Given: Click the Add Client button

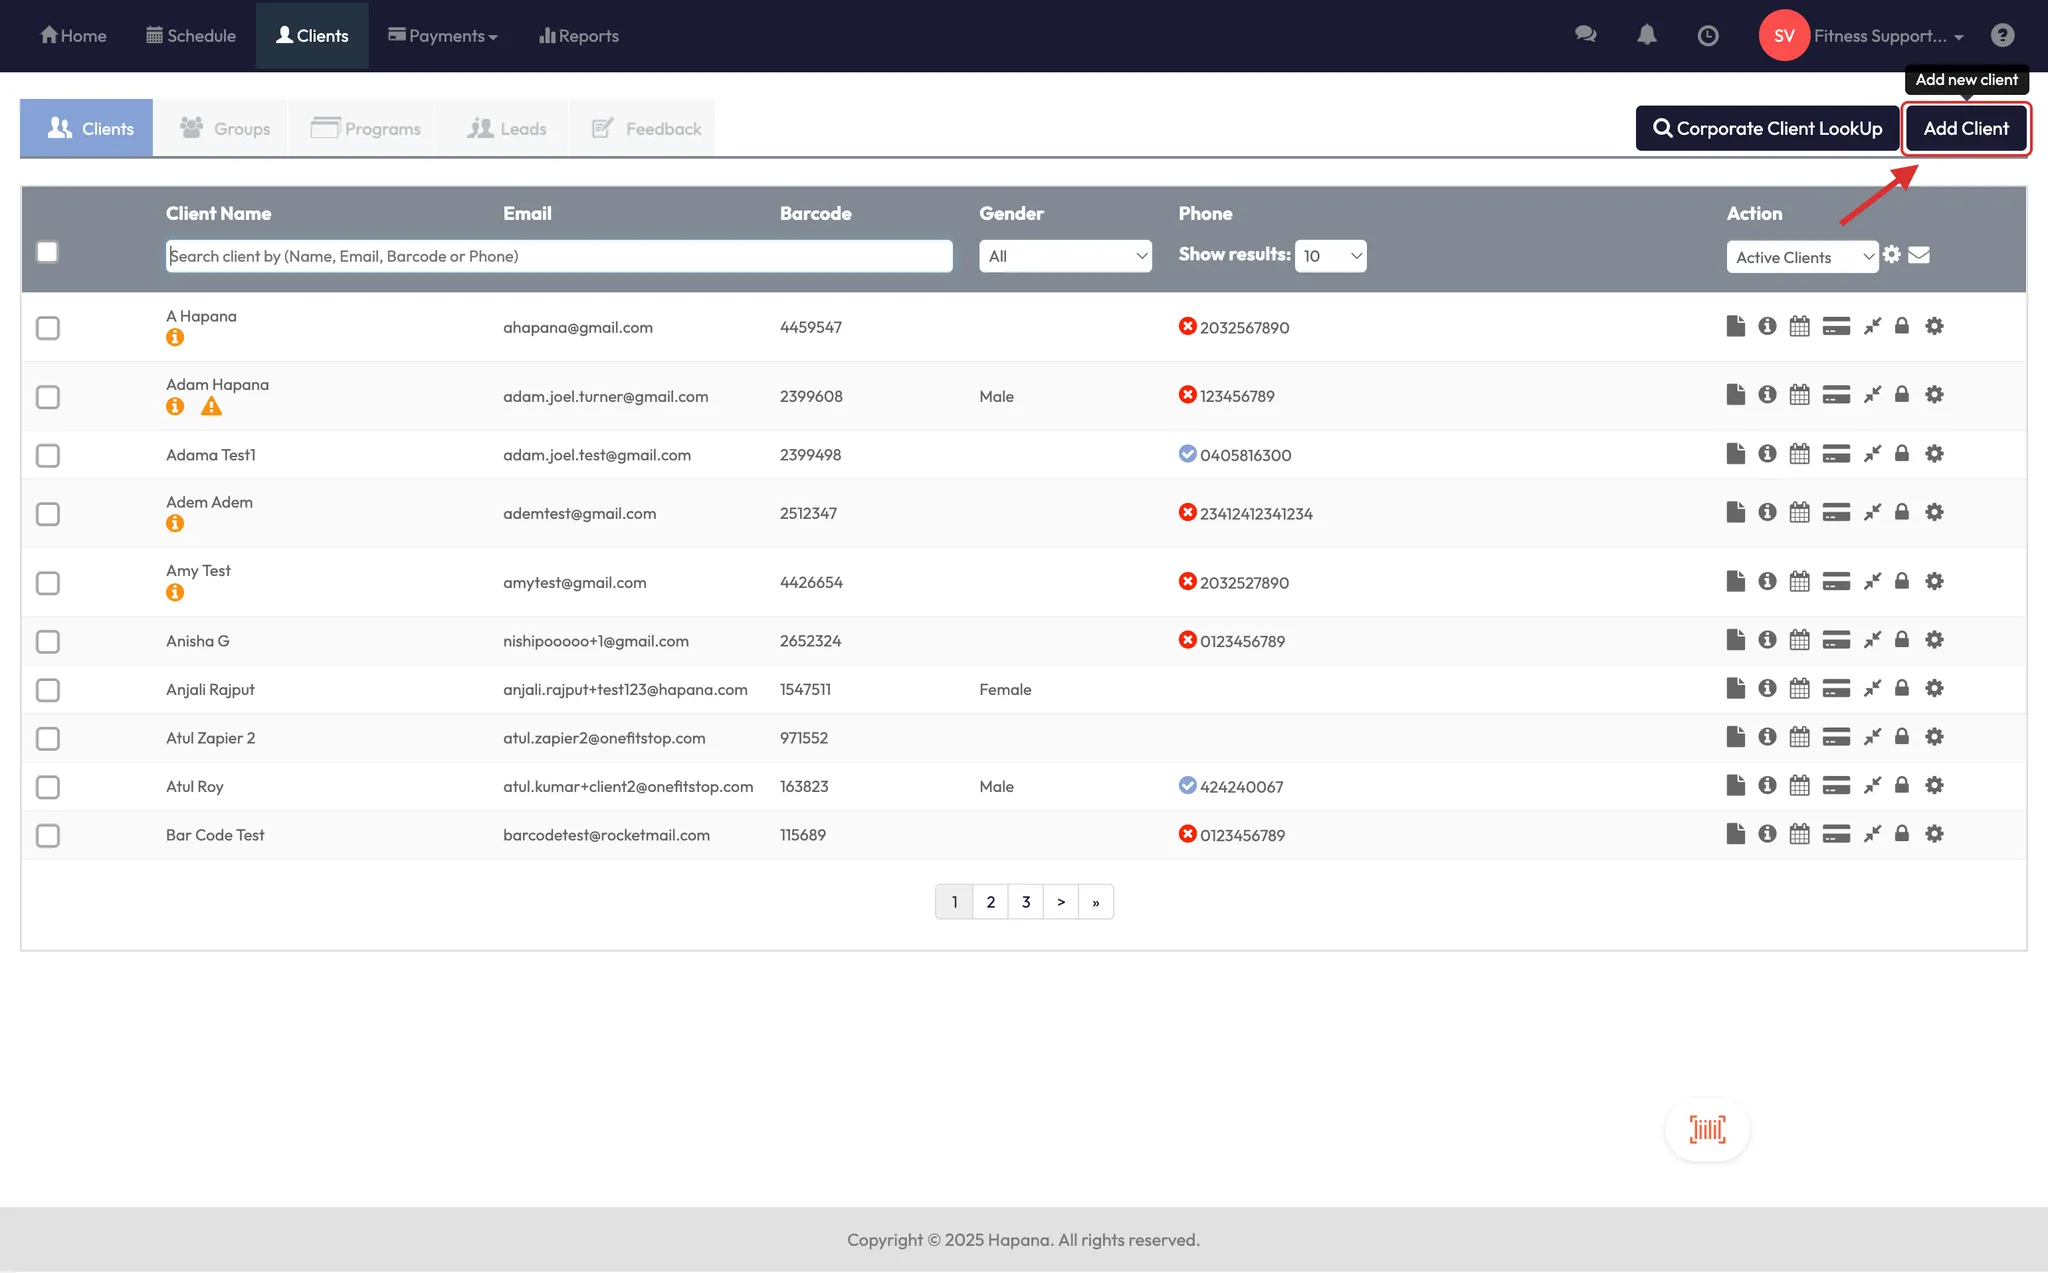Looking at the screenshot, I should pyautogui.click(x=1966, y=129).
